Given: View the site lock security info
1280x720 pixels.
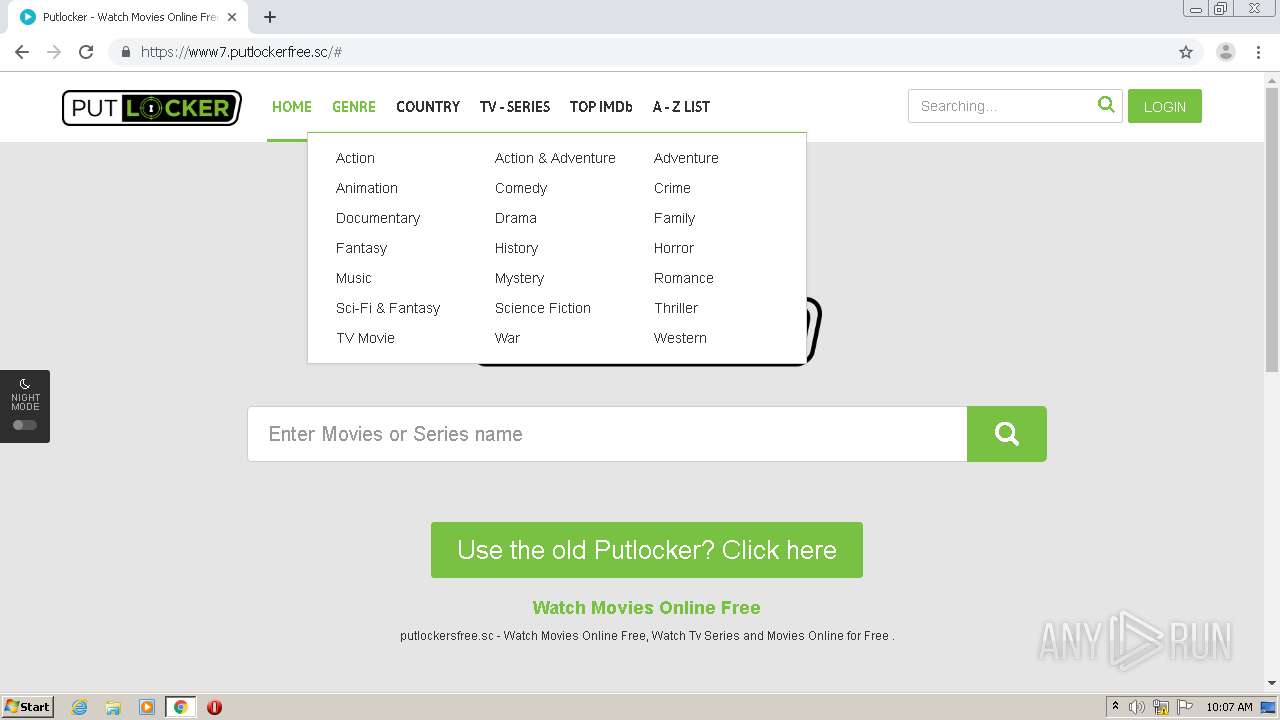Looking at the screenshot, I should (125, 52).
